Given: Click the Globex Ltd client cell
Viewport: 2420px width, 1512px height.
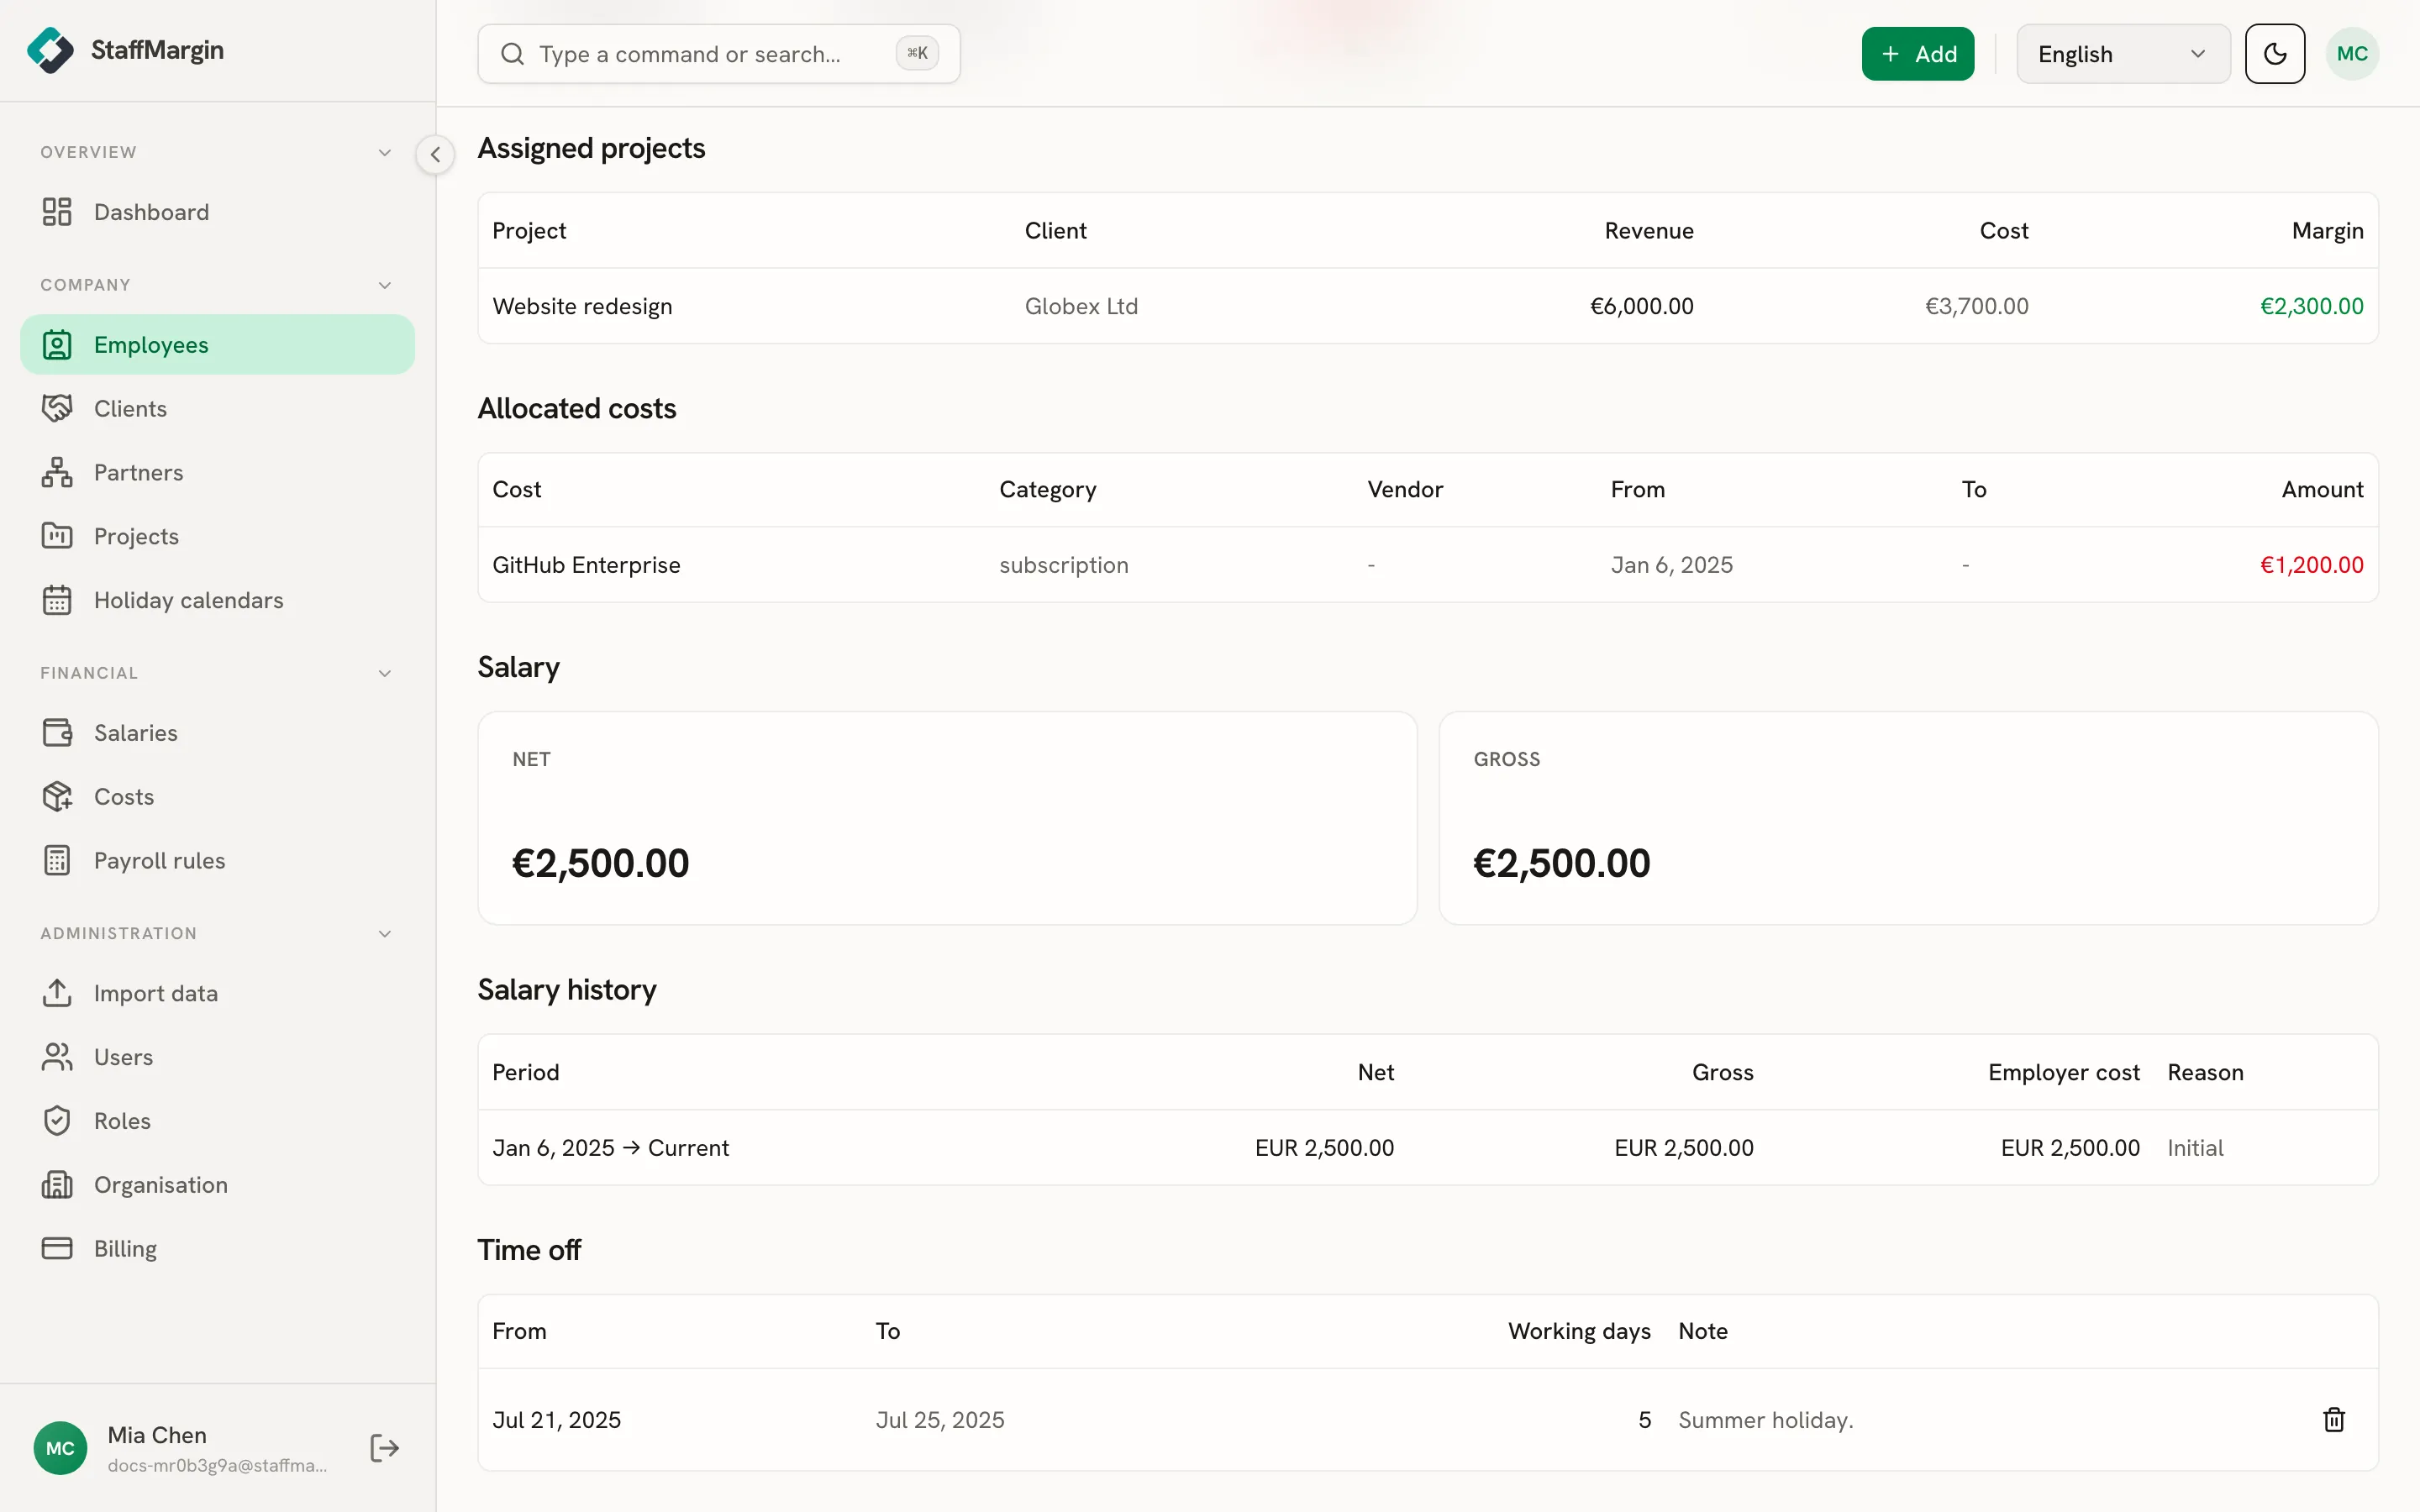Looking at the screenshot, I should coord(1081,306).
